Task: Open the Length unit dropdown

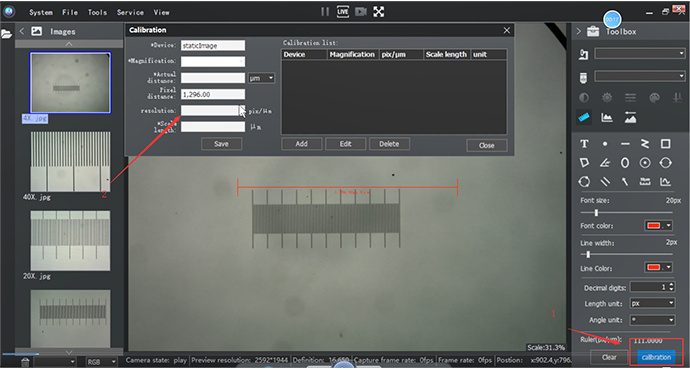Action: tap(652, 303)
